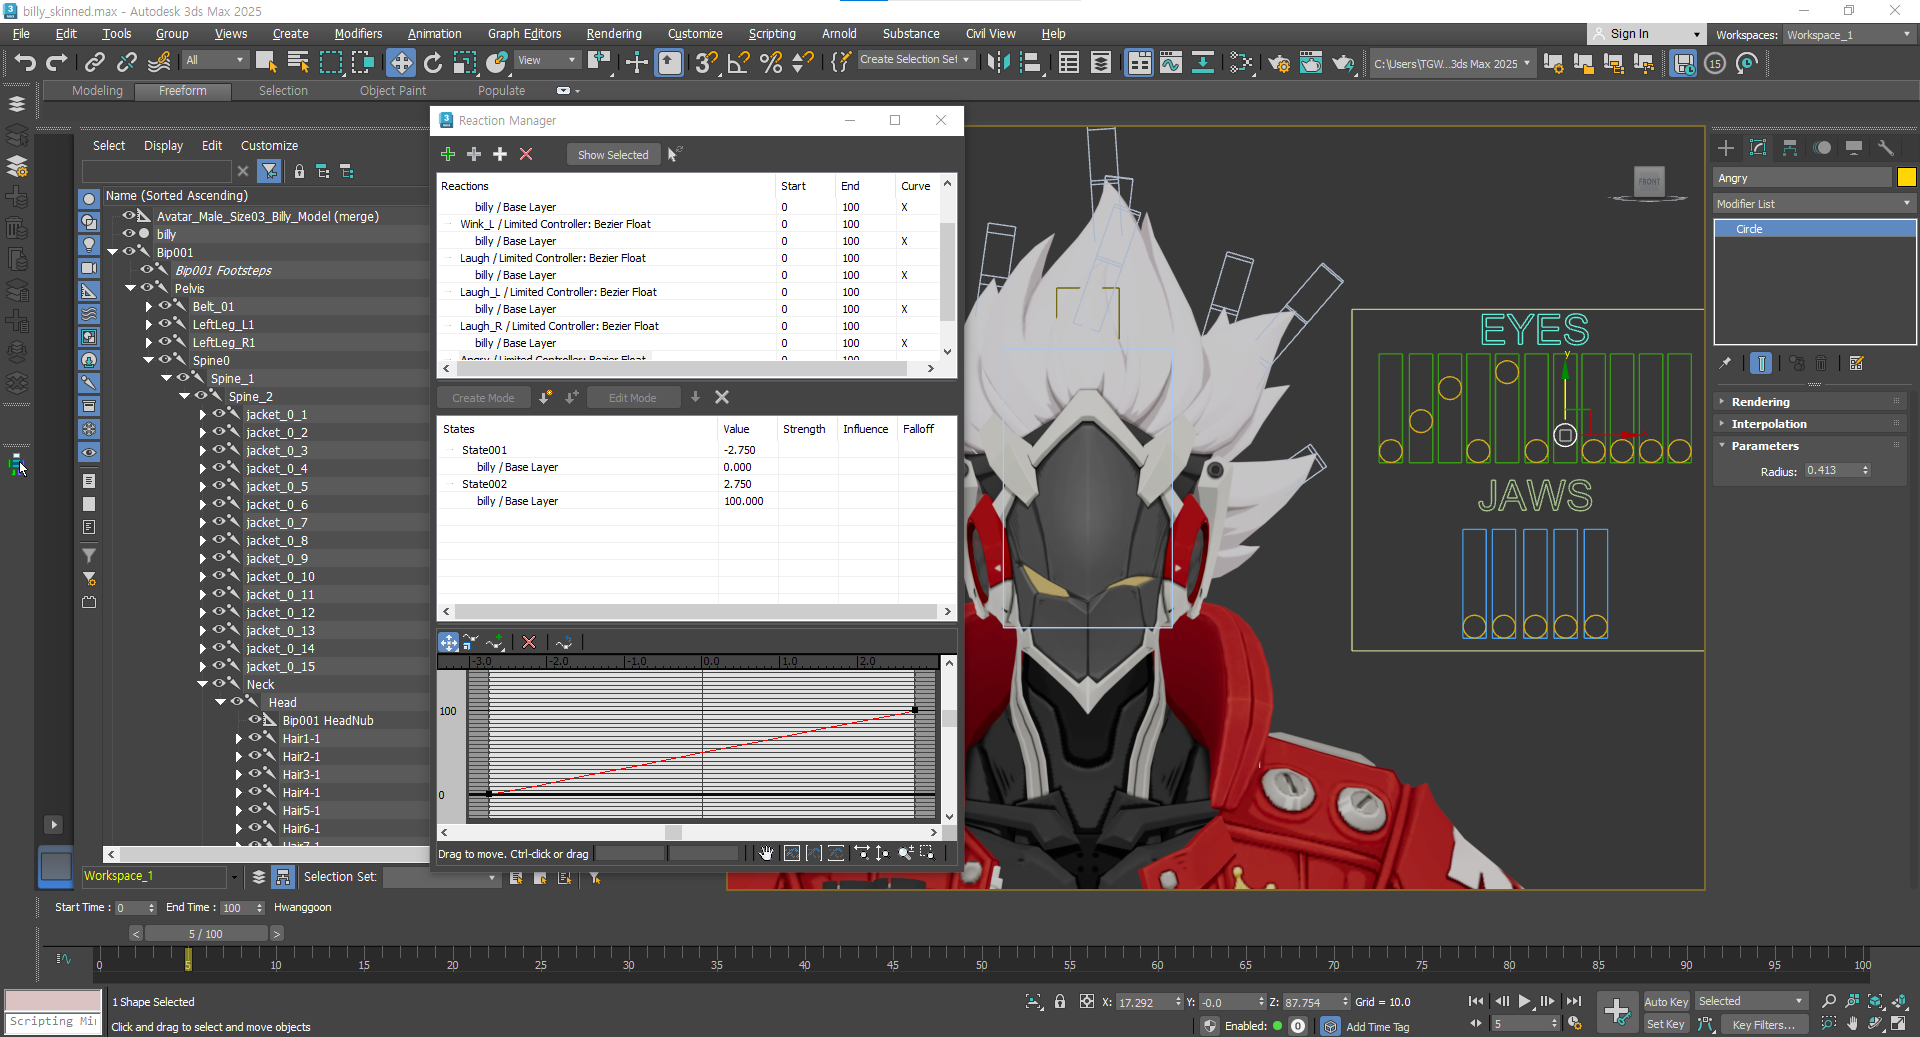
Task: Toggle visibility eye of Pelvis row
Action: (147, 288)
